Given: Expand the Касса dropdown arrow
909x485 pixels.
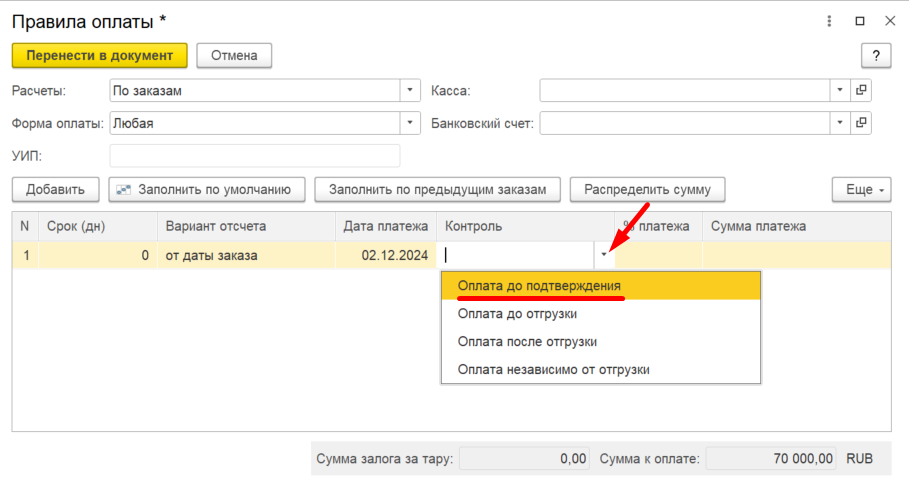Looking at the screenshot, I should tap(840, 90).
